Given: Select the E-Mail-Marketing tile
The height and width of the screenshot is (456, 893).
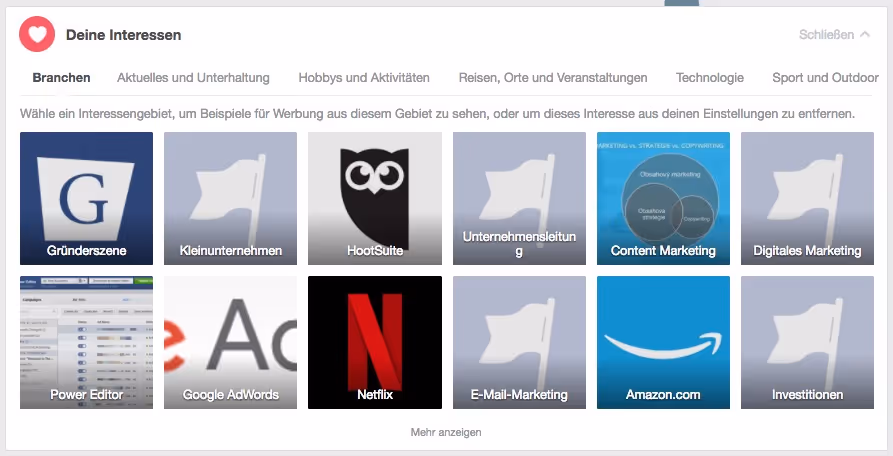Looking at the screenshot, I should [x=519, y=342].
